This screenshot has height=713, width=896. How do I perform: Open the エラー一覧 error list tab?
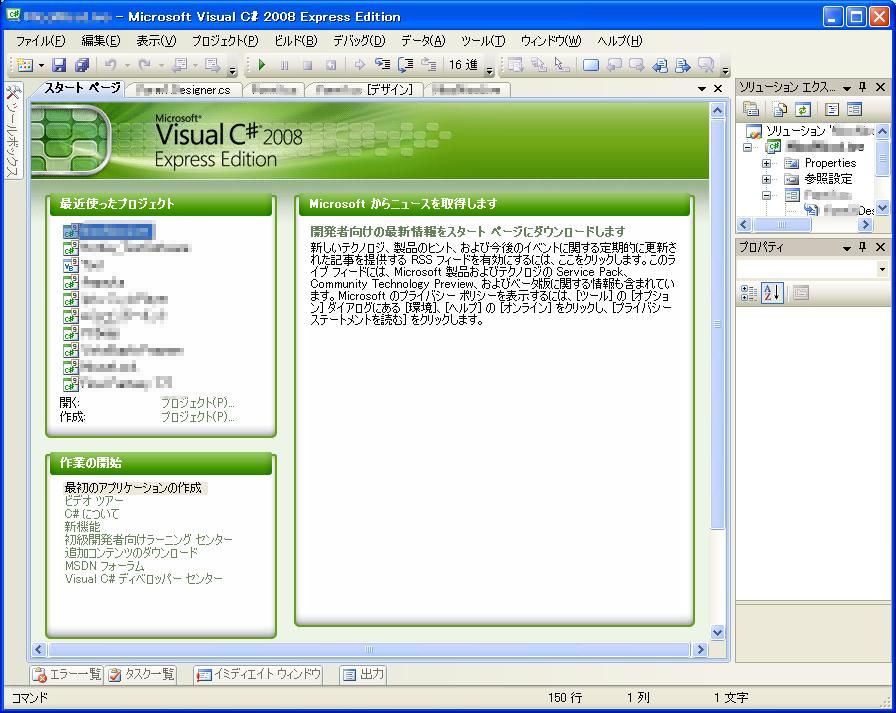tap(67, 674)
